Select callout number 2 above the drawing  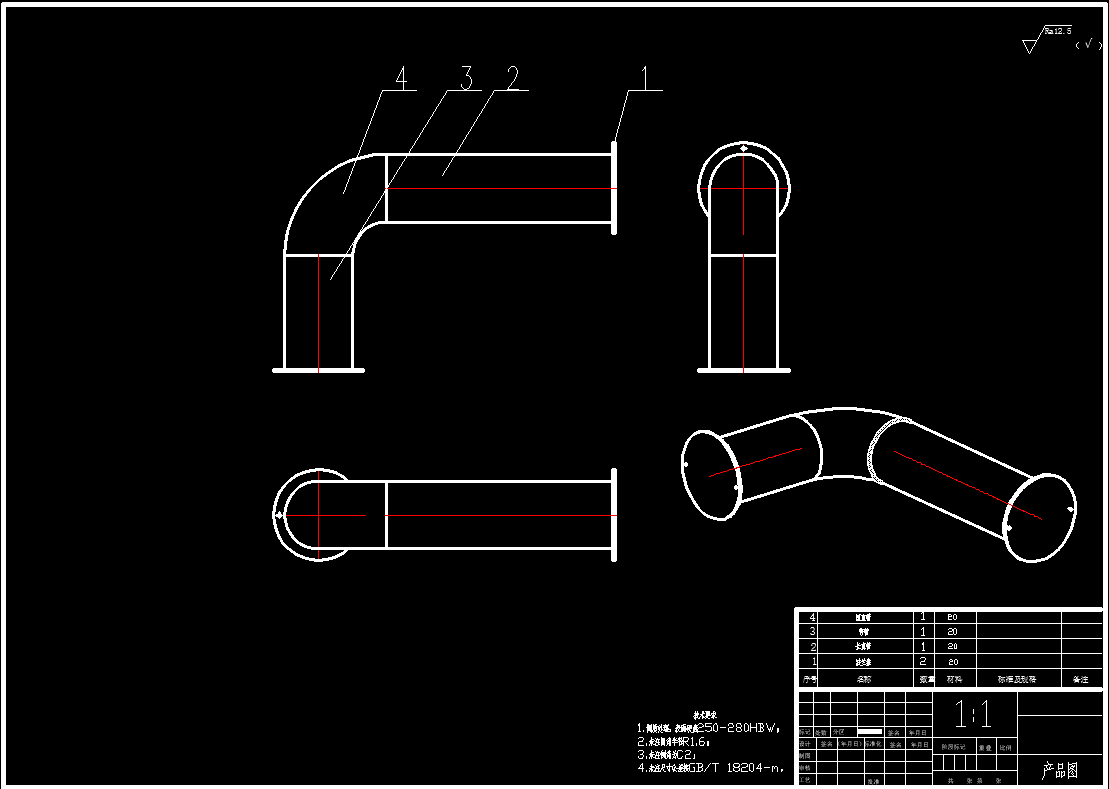(x=512, y=78)
